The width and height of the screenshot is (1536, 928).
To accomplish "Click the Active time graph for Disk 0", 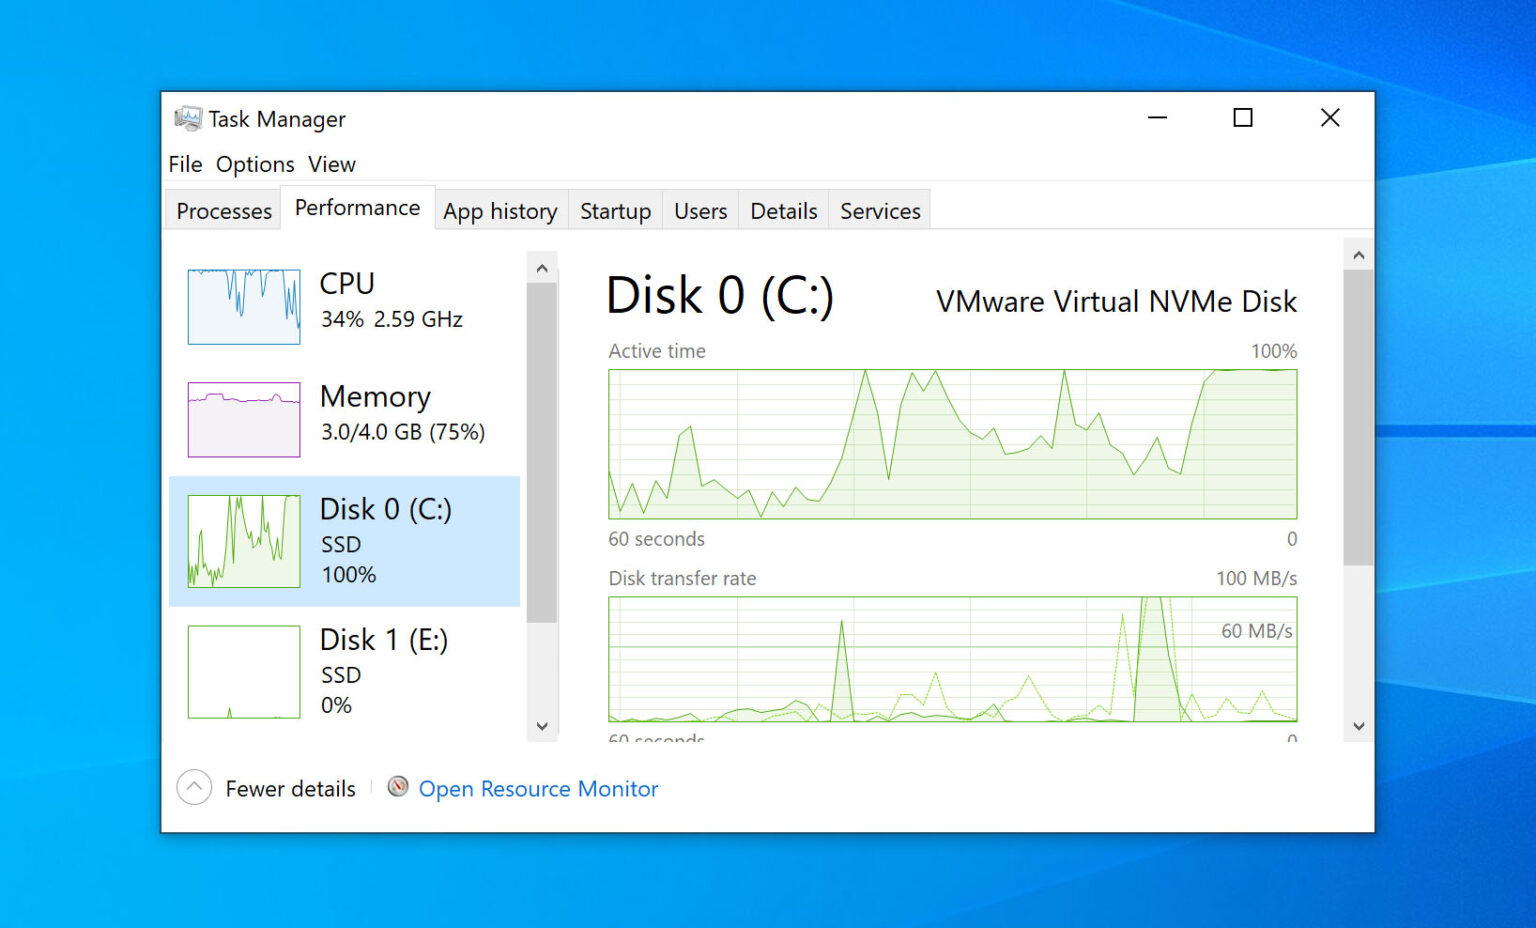I will point(950,445).
